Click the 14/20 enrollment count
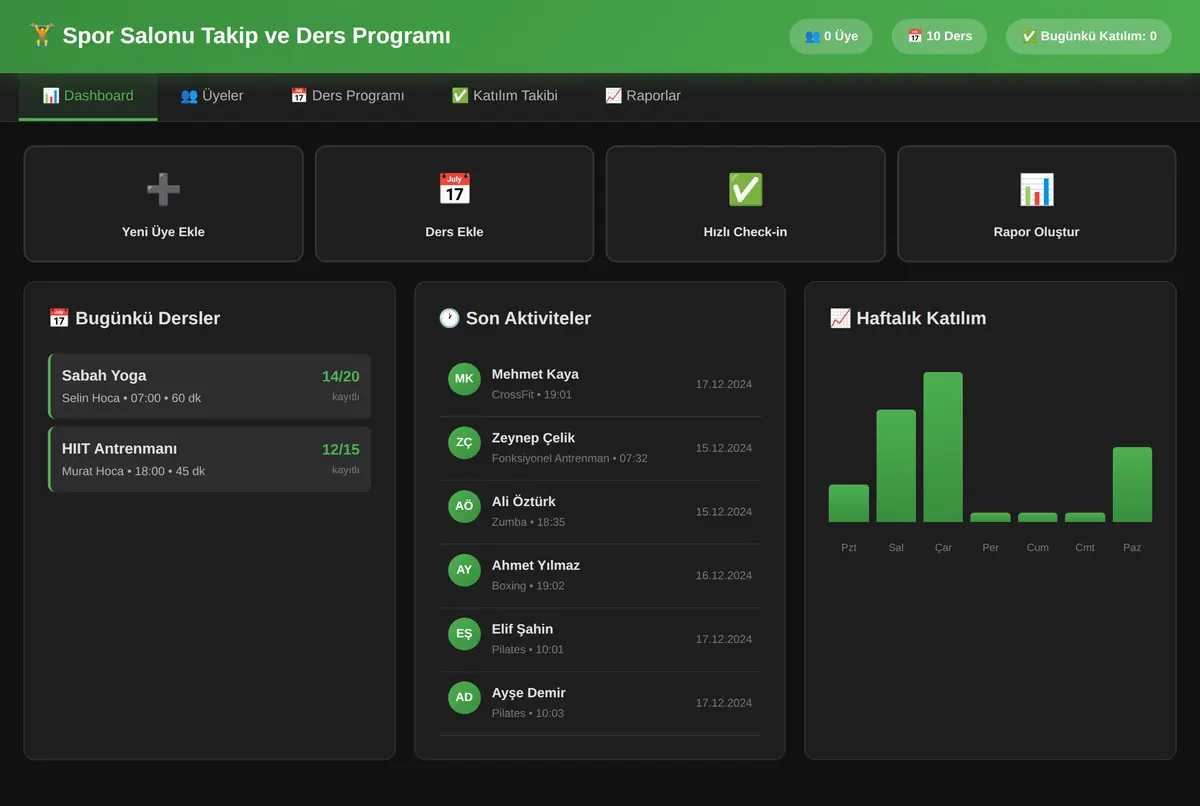Screen dimensions: 1200x806 (340, 376)
